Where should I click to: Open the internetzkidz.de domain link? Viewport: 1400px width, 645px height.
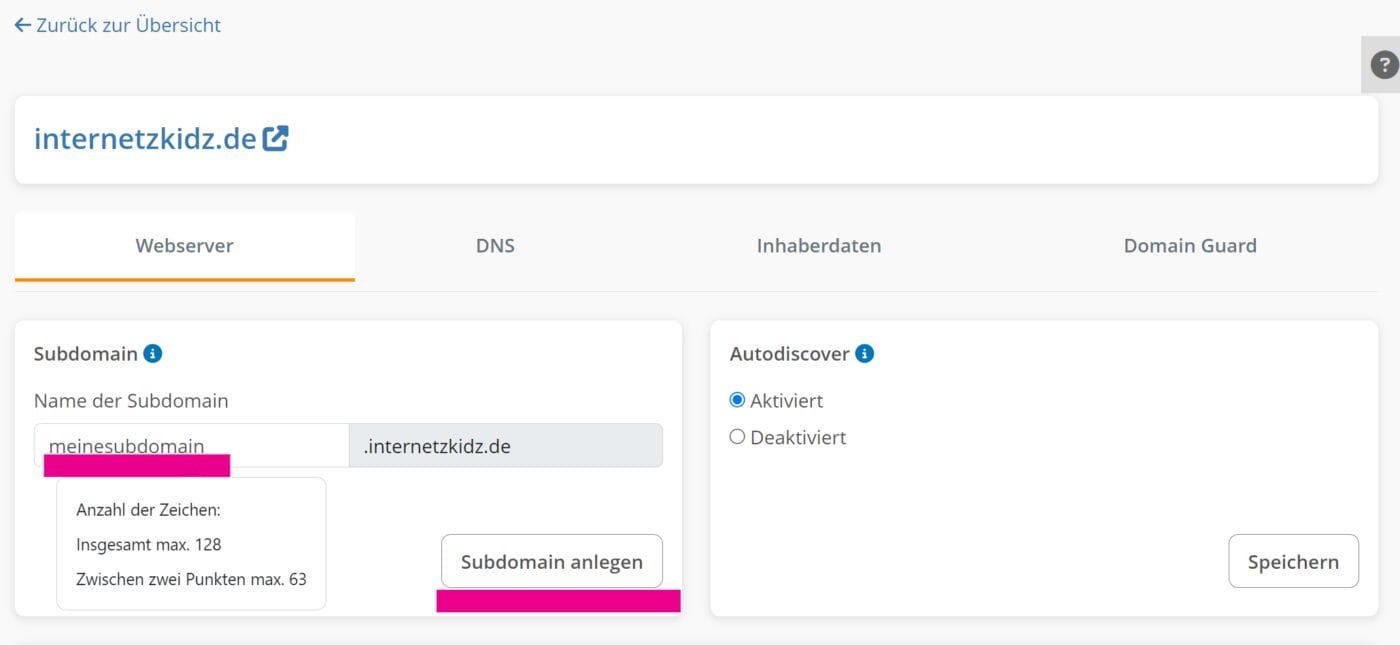[x=146, y=138]
